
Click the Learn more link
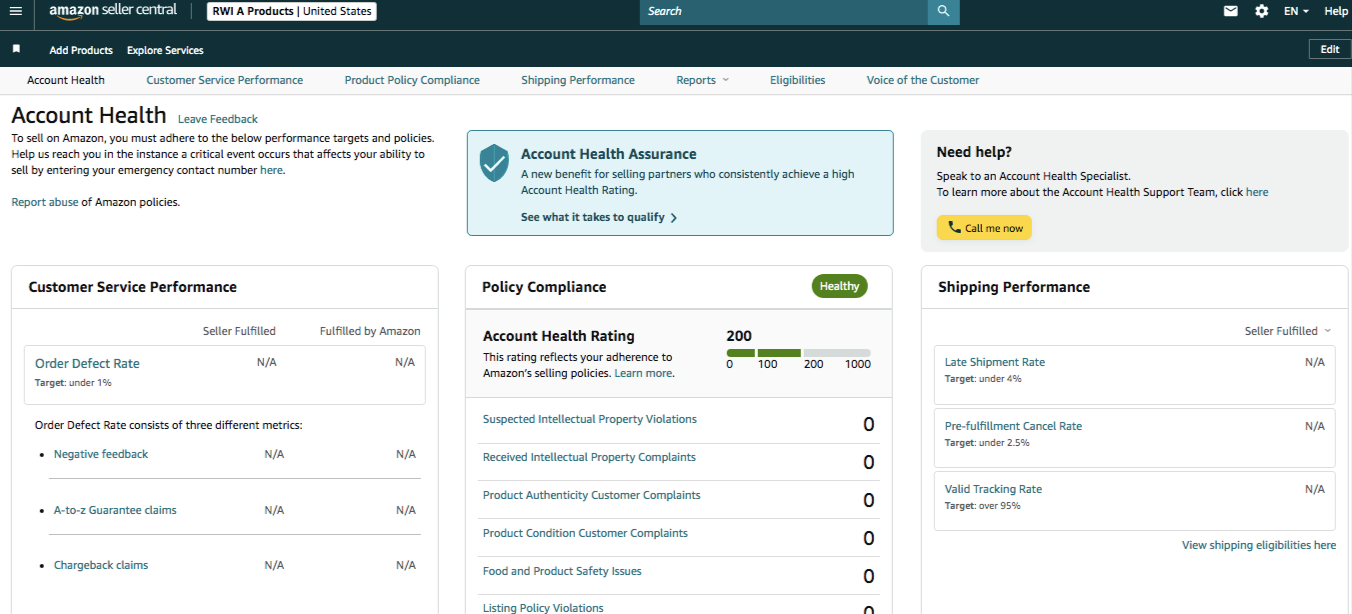tap(644, 373)
